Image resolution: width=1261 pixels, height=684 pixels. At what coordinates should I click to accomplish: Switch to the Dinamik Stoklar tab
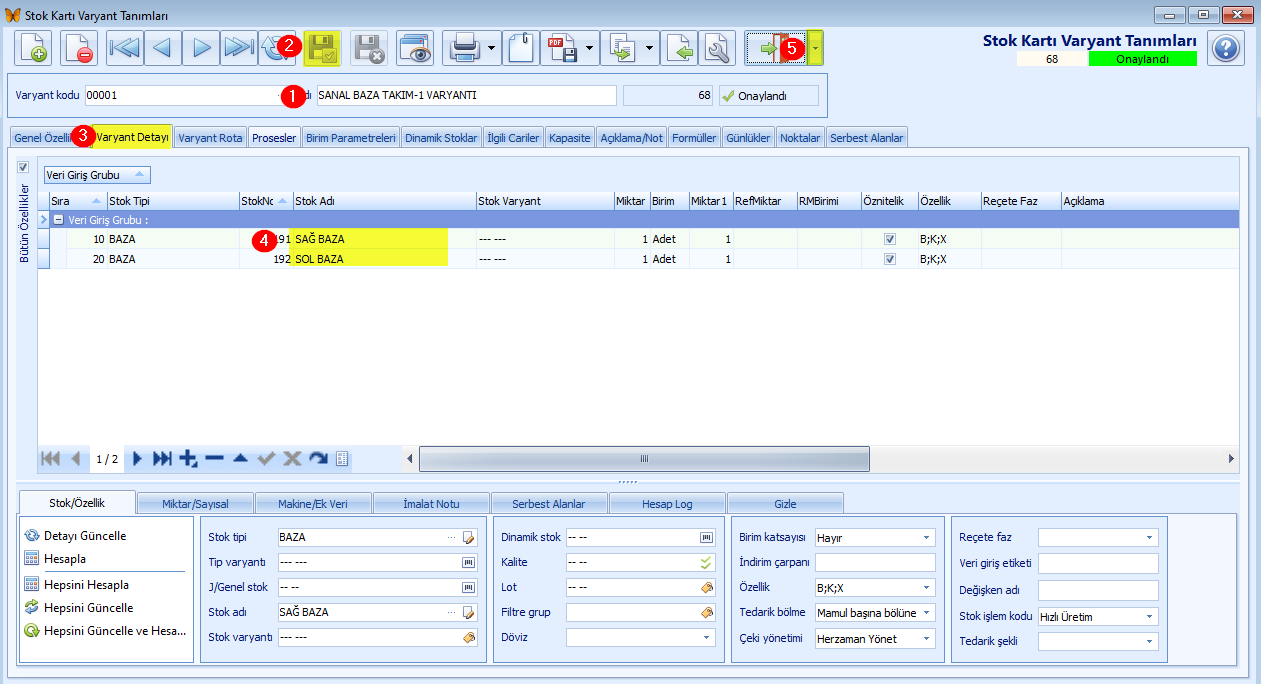tap(441, 138)
